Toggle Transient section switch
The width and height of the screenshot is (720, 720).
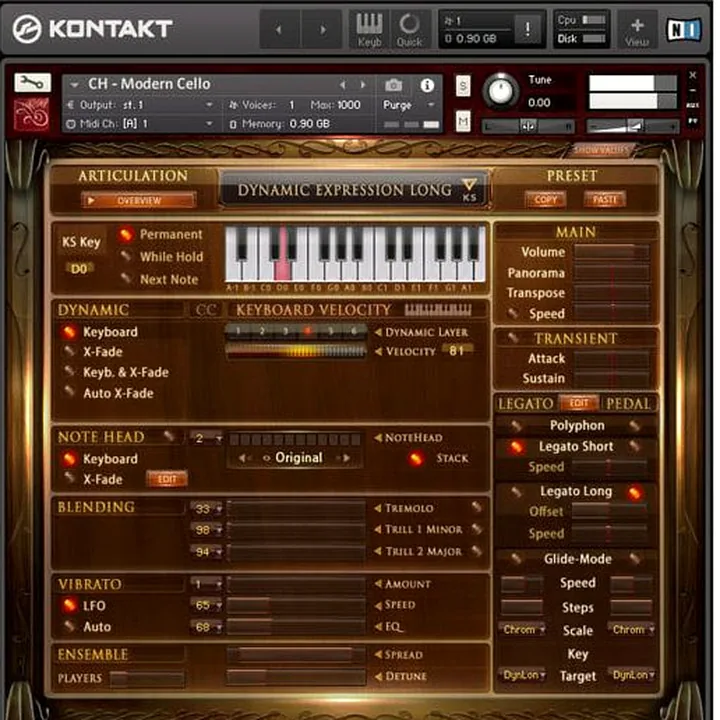[x=512, y=338]
